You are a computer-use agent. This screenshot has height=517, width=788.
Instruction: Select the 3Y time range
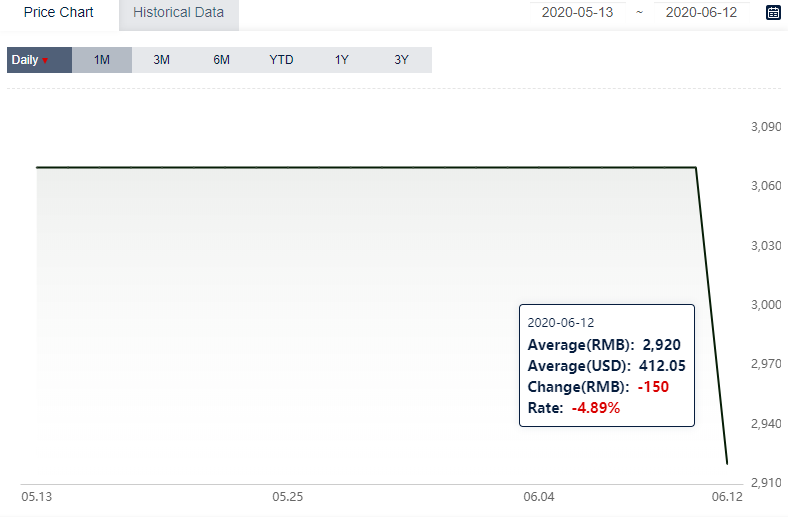point(402,60)
